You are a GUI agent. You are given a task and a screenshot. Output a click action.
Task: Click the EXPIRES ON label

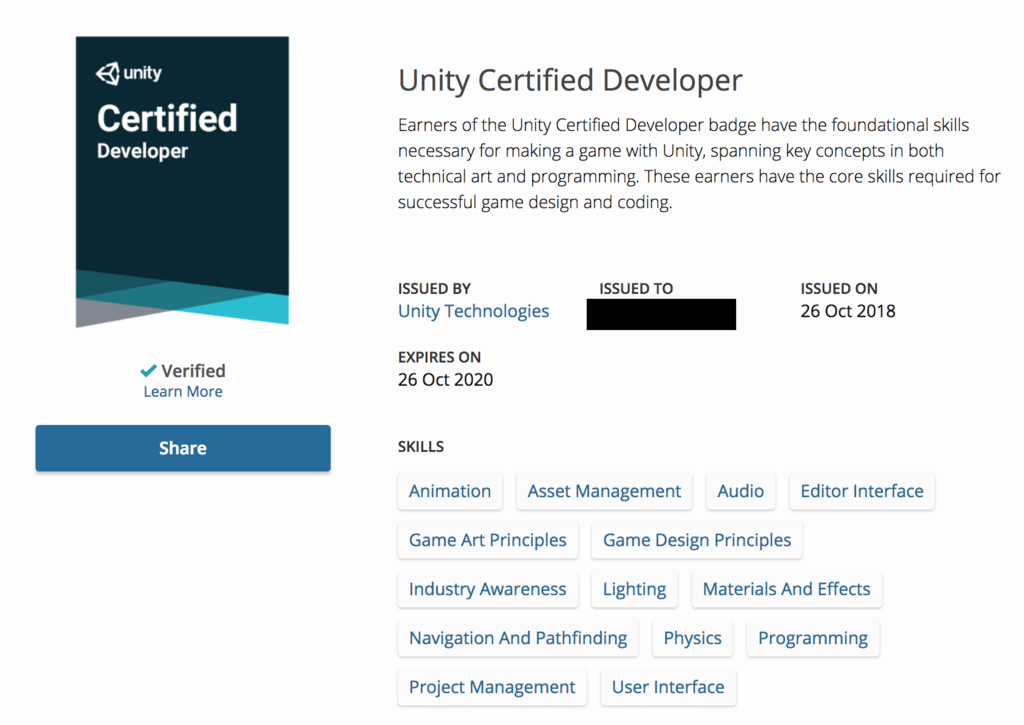(x=440, y=357)
